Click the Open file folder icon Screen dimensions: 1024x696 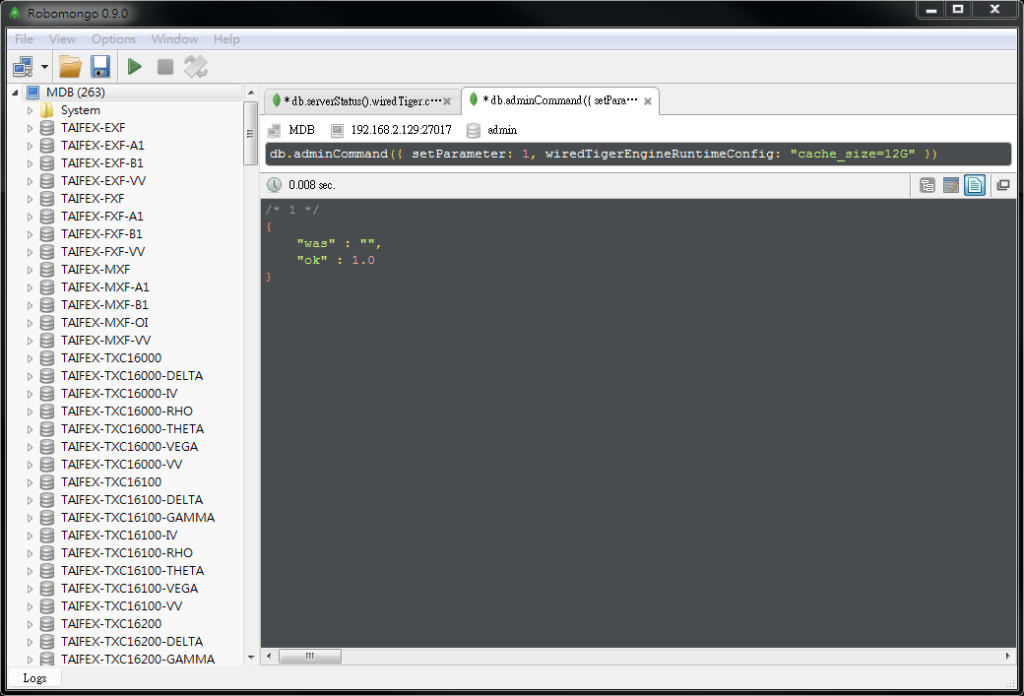pyautogui.click(x=70, y=67)
